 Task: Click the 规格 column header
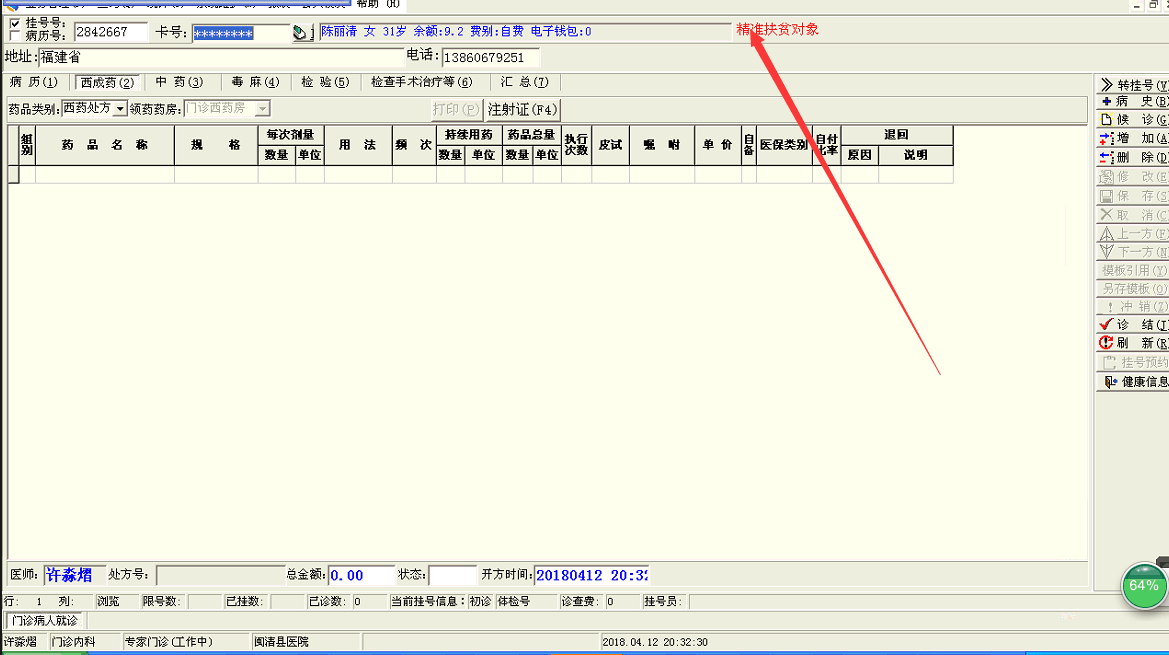(x=216, y=145)
